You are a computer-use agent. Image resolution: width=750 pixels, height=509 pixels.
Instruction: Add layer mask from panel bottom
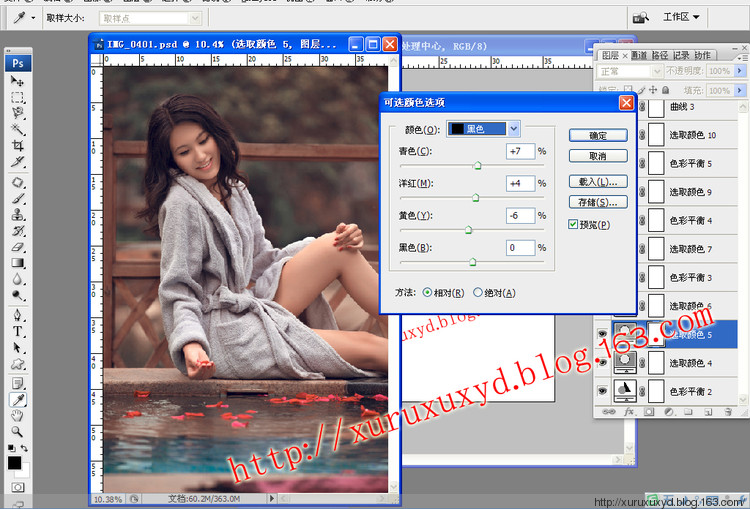[x=649, y=412]
